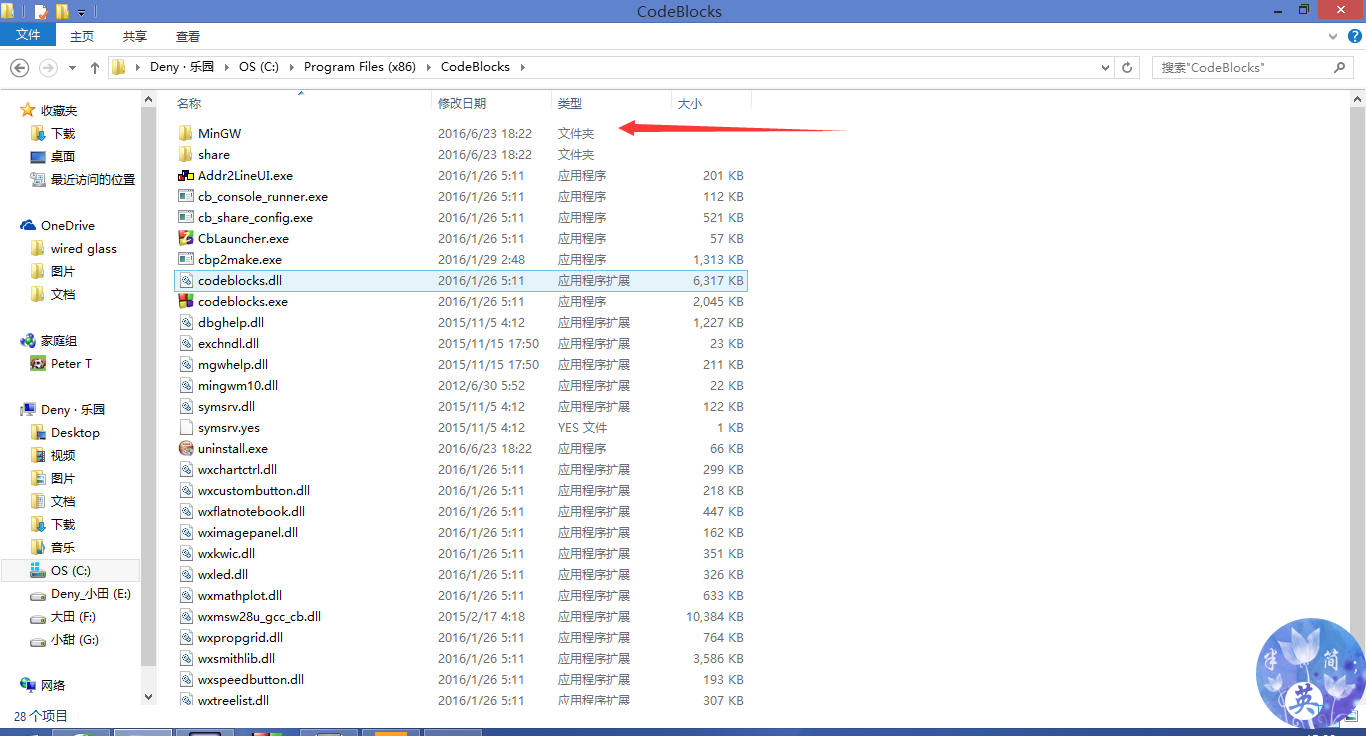Open the 小甜 (G:) drive

tap(75, 640)
